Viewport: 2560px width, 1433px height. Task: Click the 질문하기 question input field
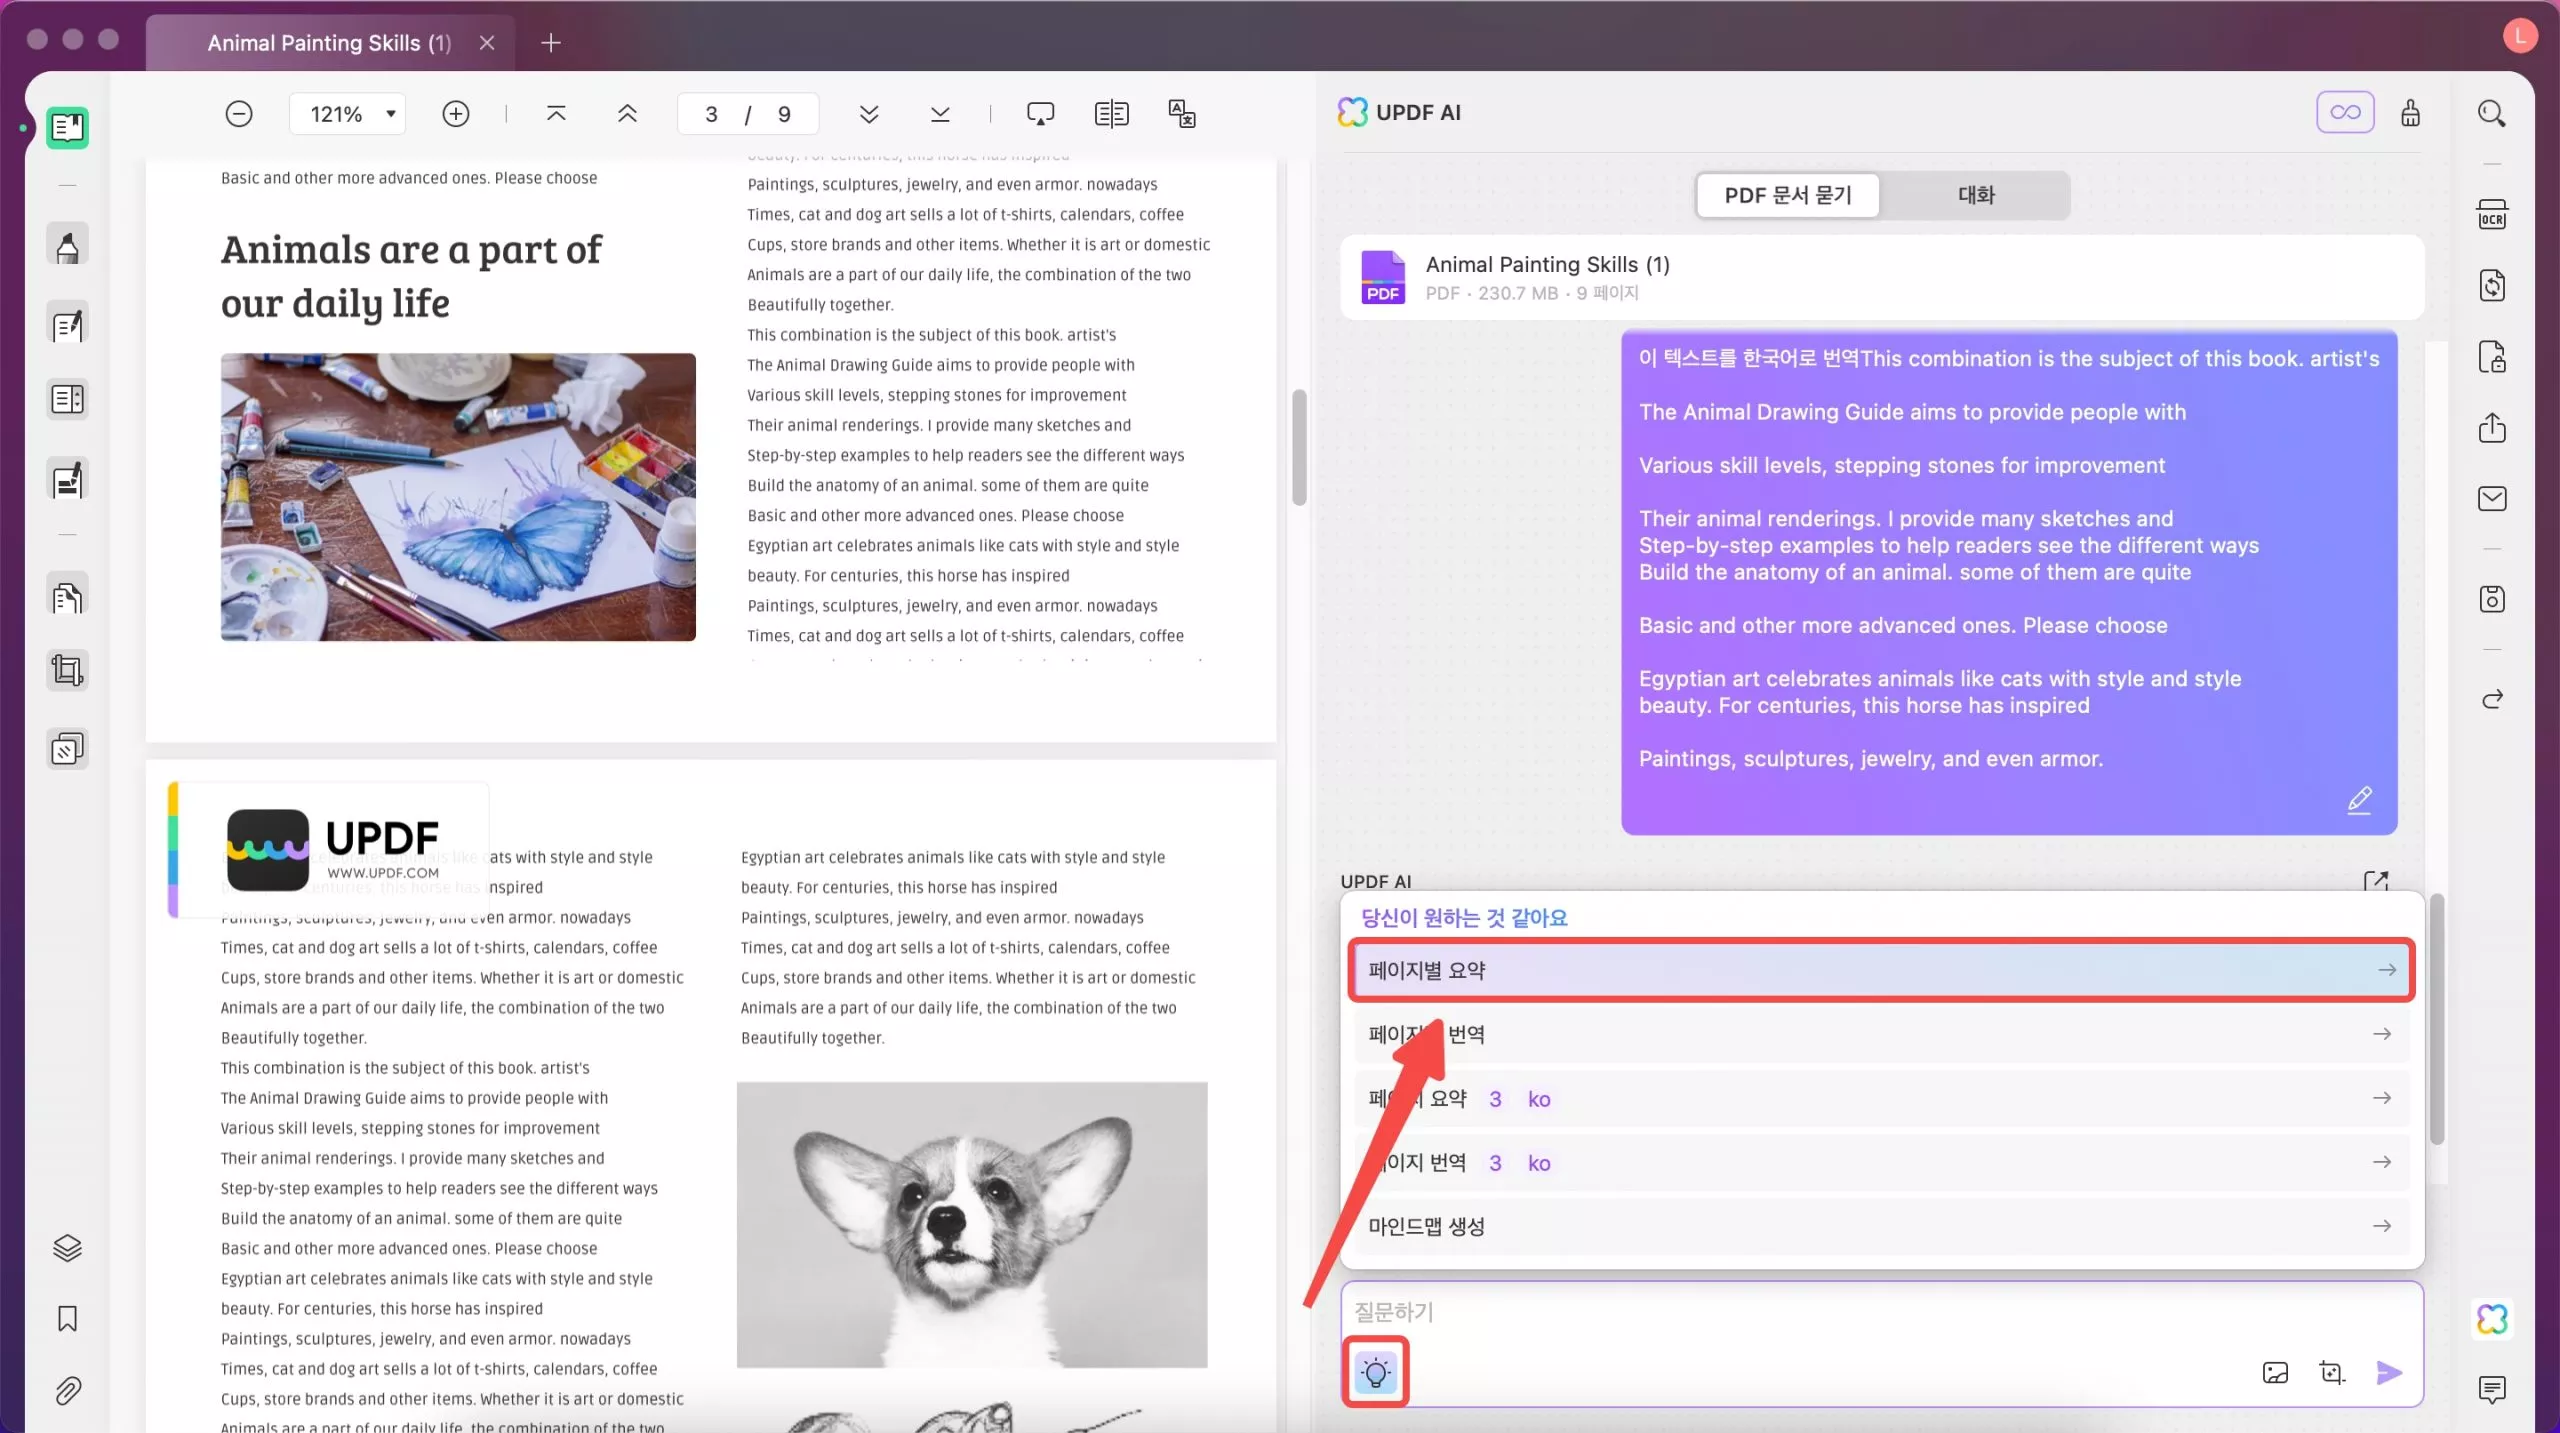click(x=1881, y=1312)
